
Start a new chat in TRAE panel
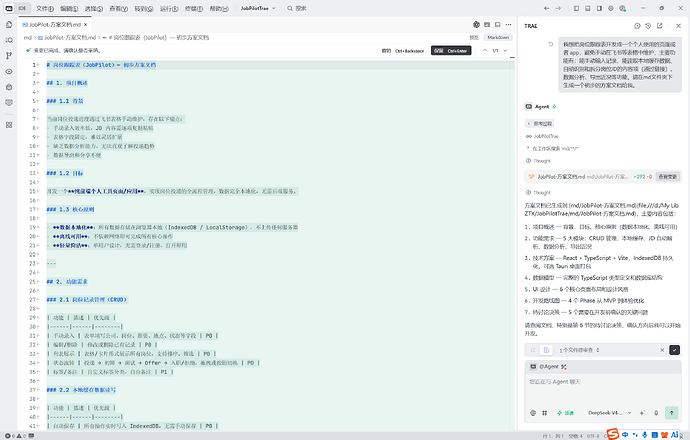pos(637,26)
